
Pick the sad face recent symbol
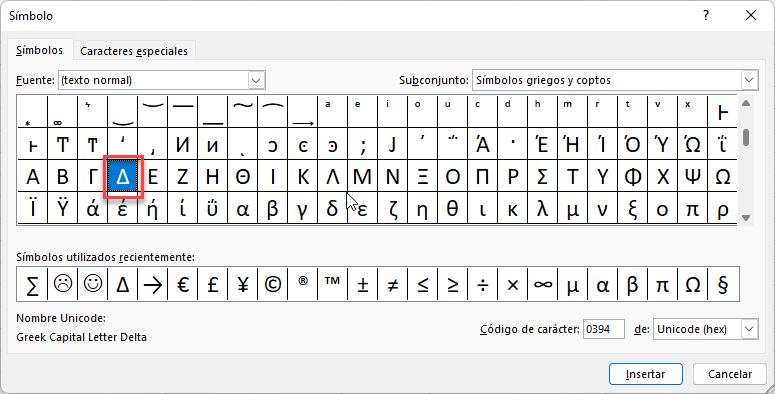click(x=63, y=284)
